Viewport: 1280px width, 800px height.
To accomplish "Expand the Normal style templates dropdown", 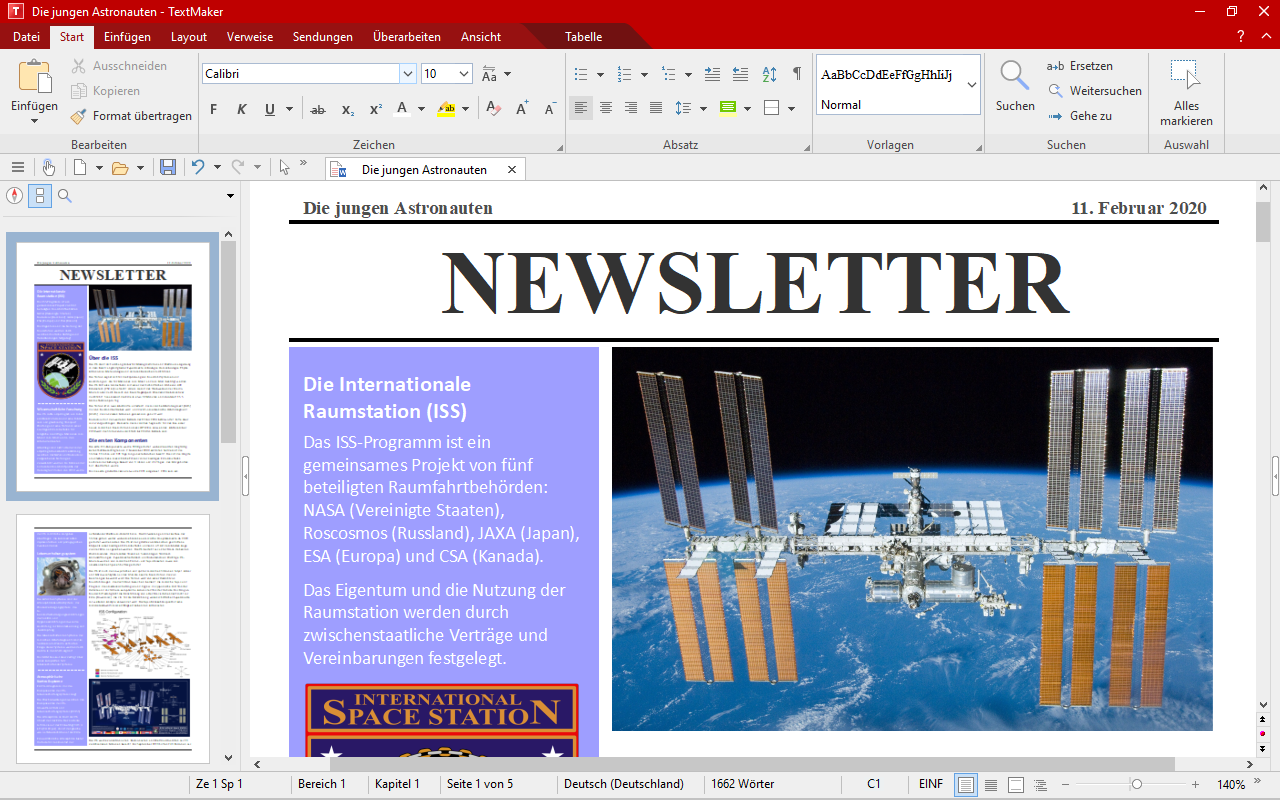I will tap(971, 85).
